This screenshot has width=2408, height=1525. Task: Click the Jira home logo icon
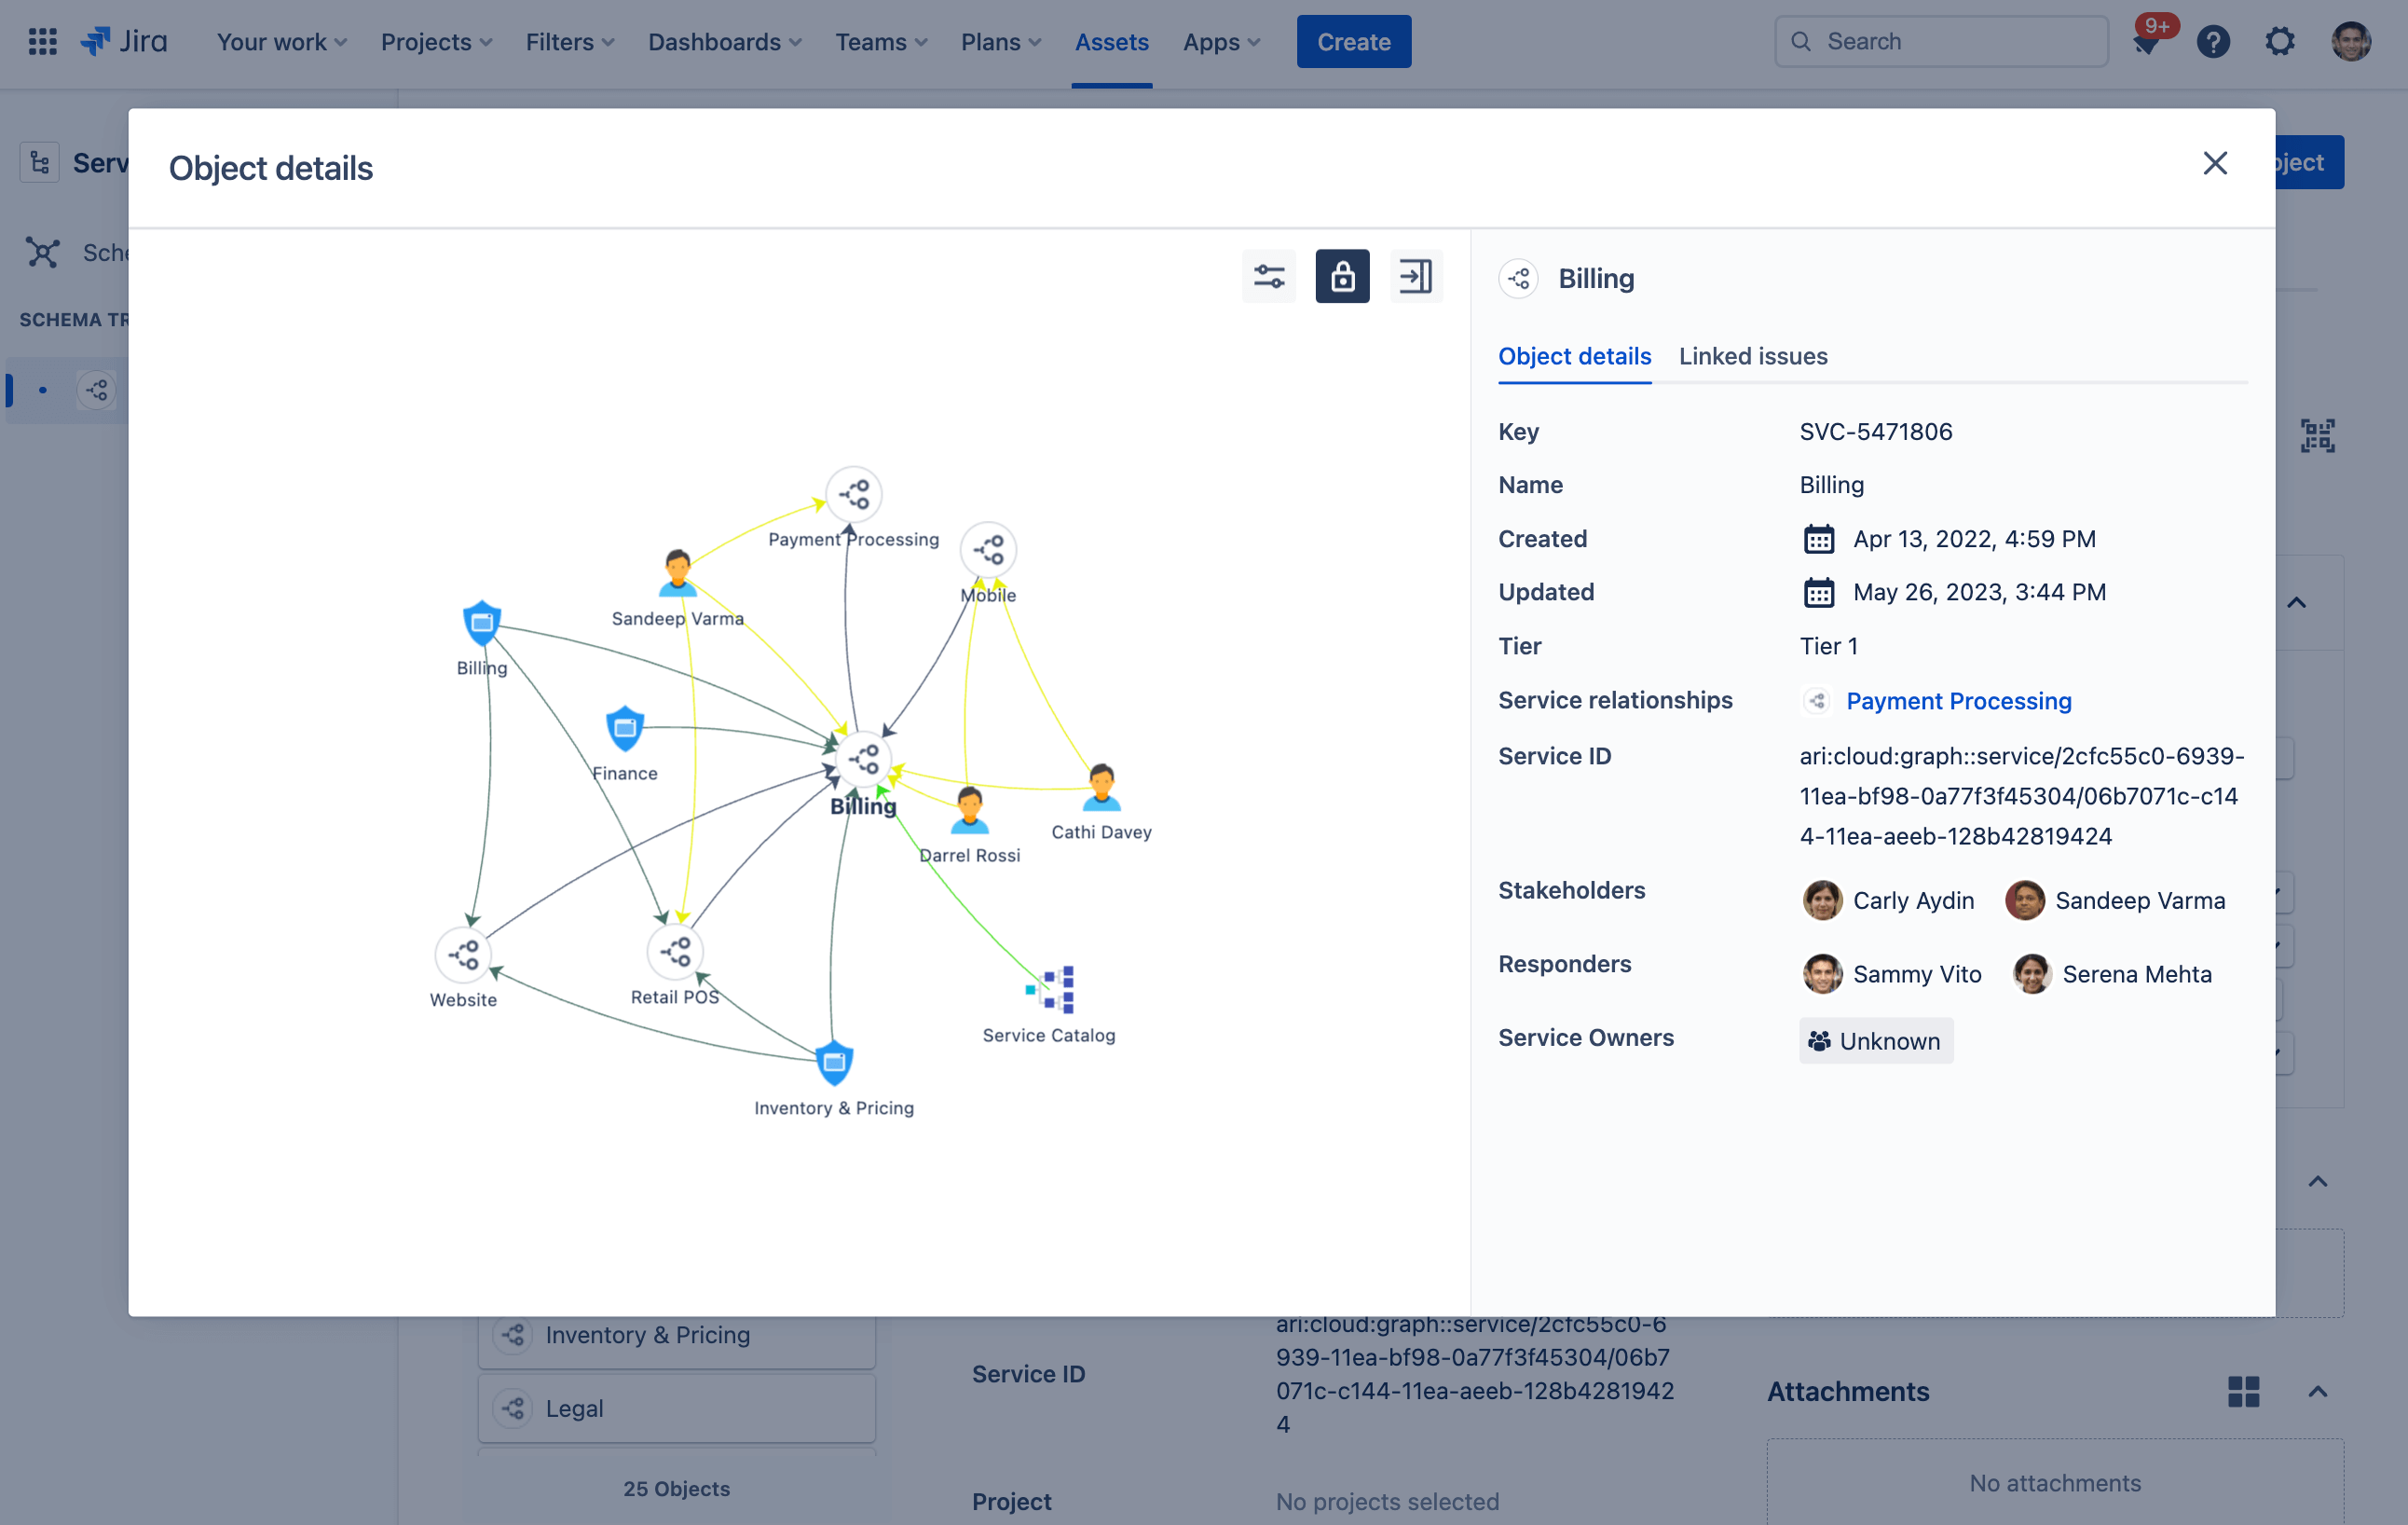tap(98, 40)
